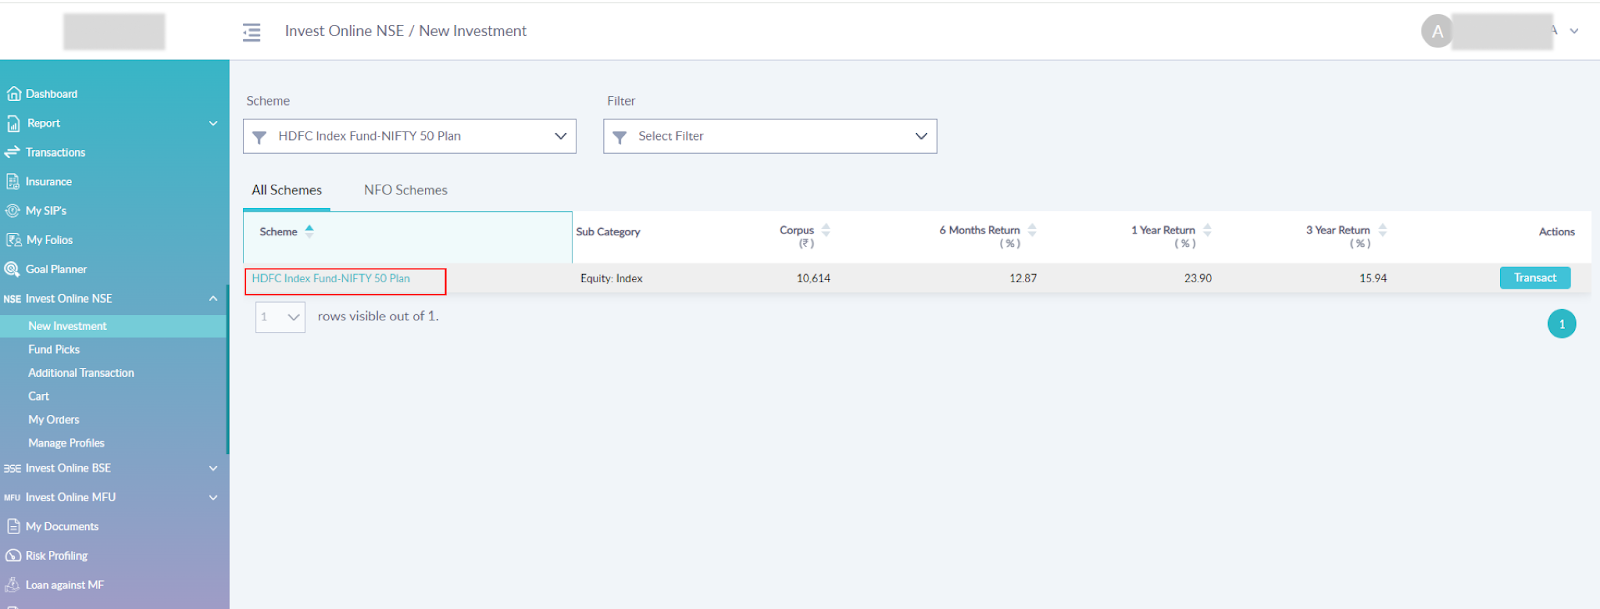Click the My Documents file icon
1600x609 pixels.
(x=13, y=526)
